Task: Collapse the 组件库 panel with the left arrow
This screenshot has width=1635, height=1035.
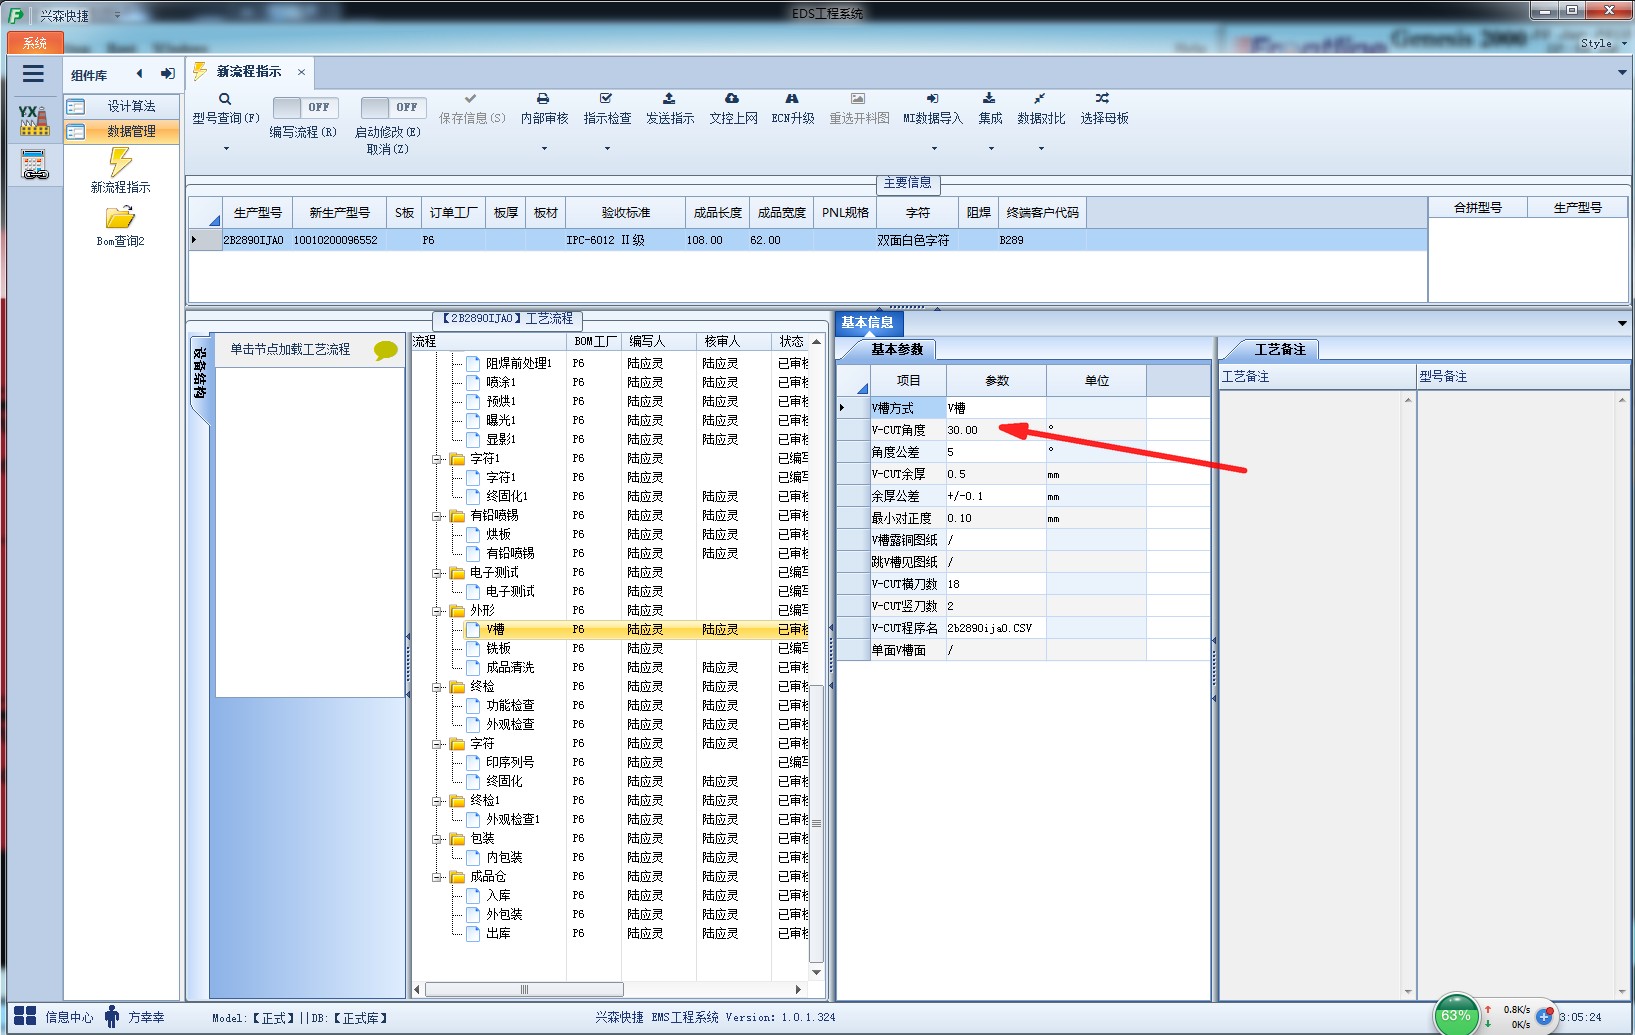Action: coord(139,73)
